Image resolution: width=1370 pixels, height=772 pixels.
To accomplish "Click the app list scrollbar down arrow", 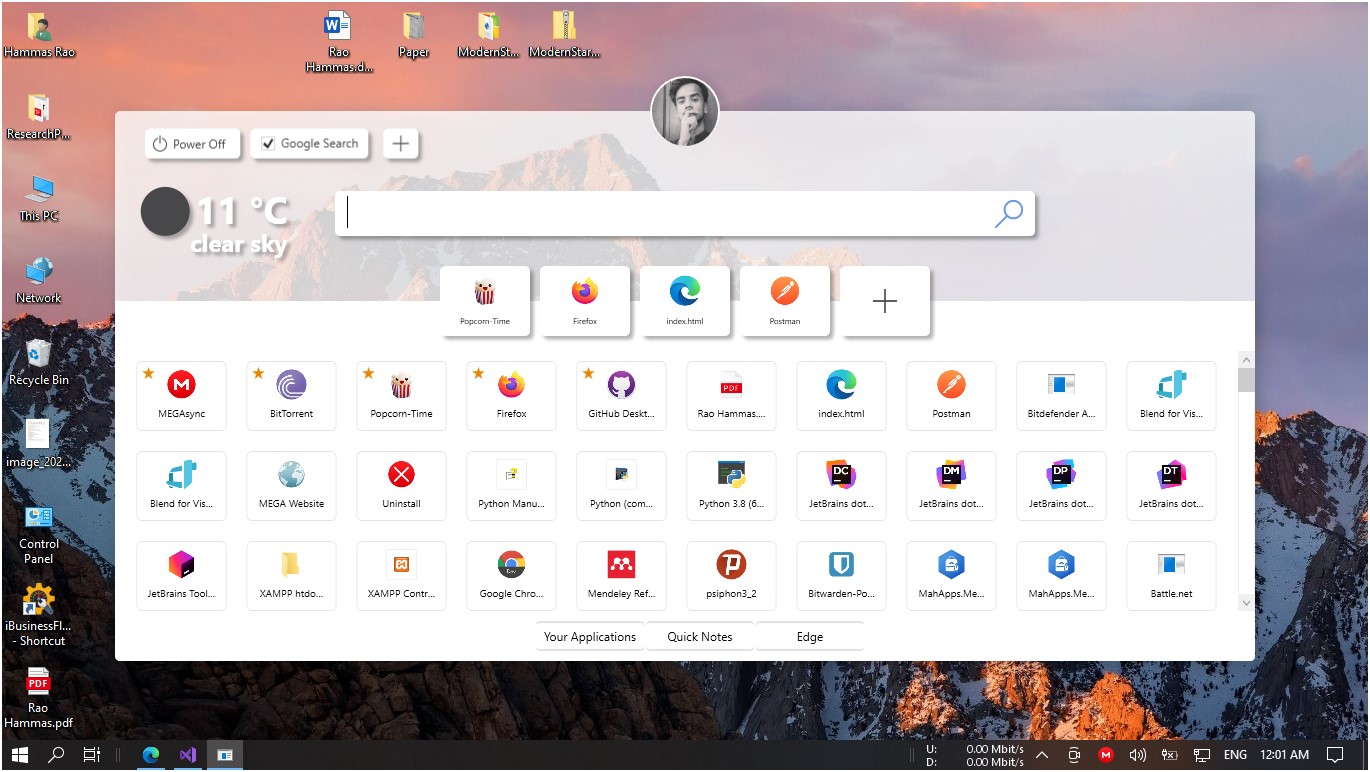I will point(1246,602).
